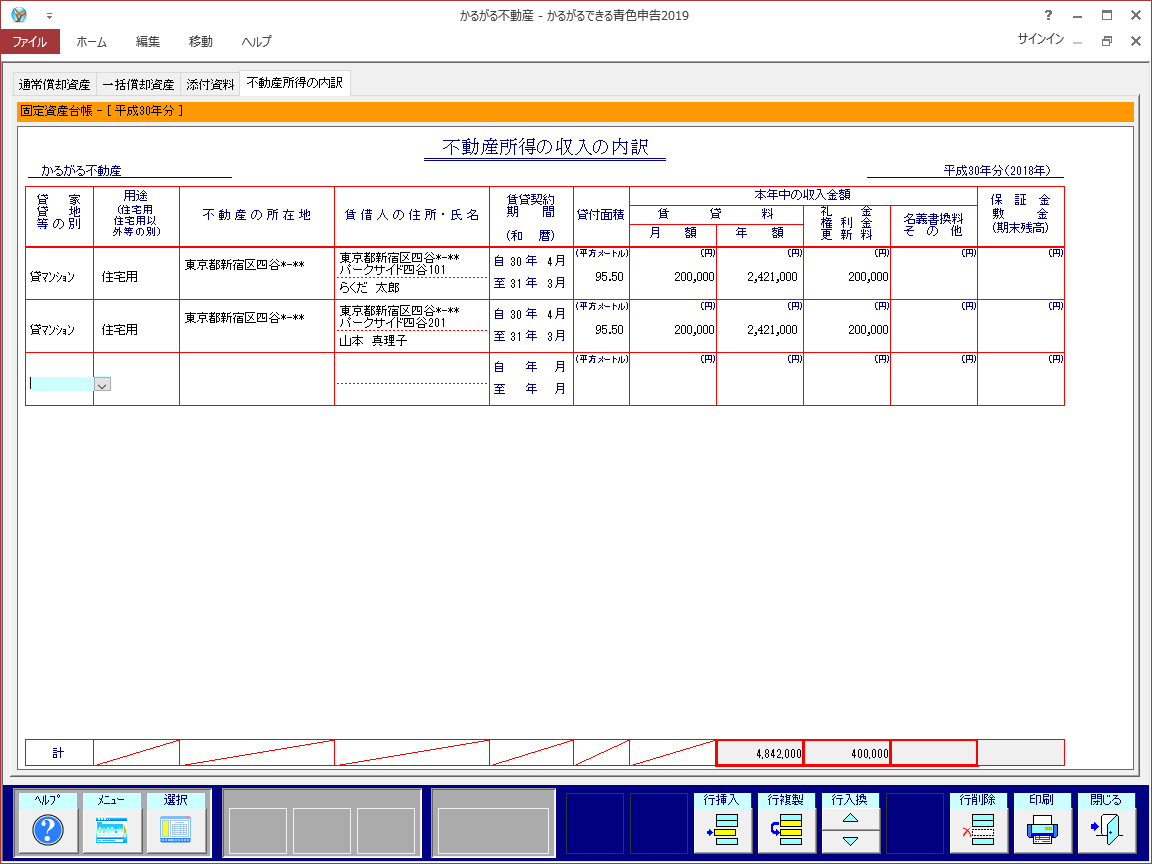Screen dimensions: 1152x864
Task: Open the ファイル menu
Action: click(x=30, y=42)
